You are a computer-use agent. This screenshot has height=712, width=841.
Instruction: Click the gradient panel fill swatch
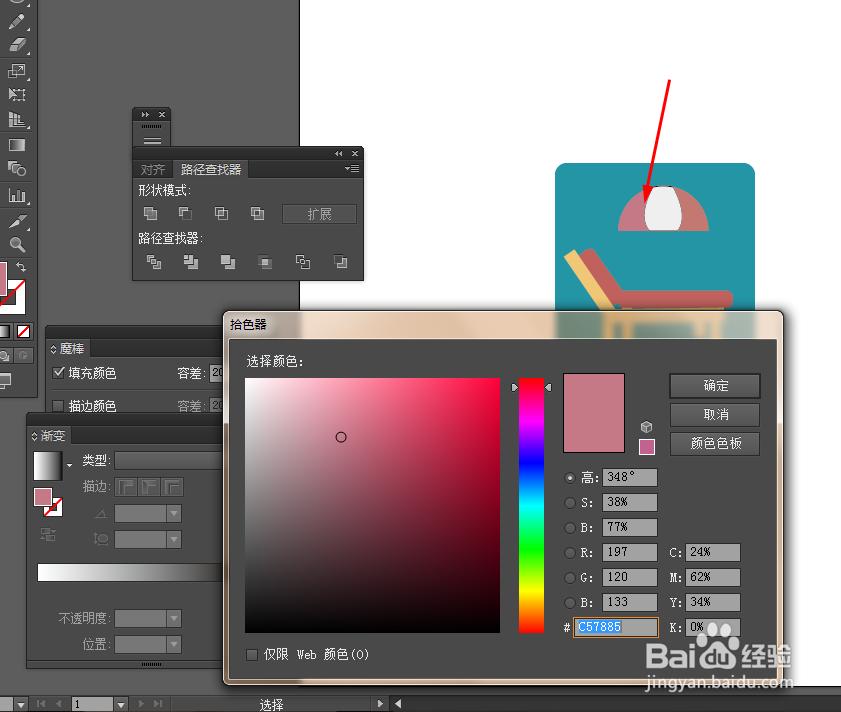pyautogui.click(x=43, y=497)
